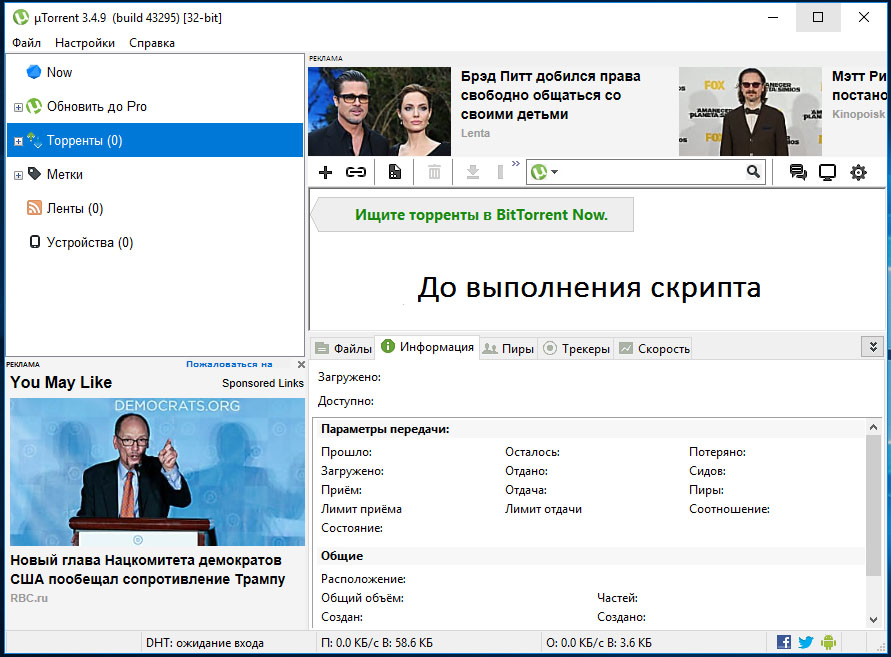Click the magnifier search icon

click(753, 172)
